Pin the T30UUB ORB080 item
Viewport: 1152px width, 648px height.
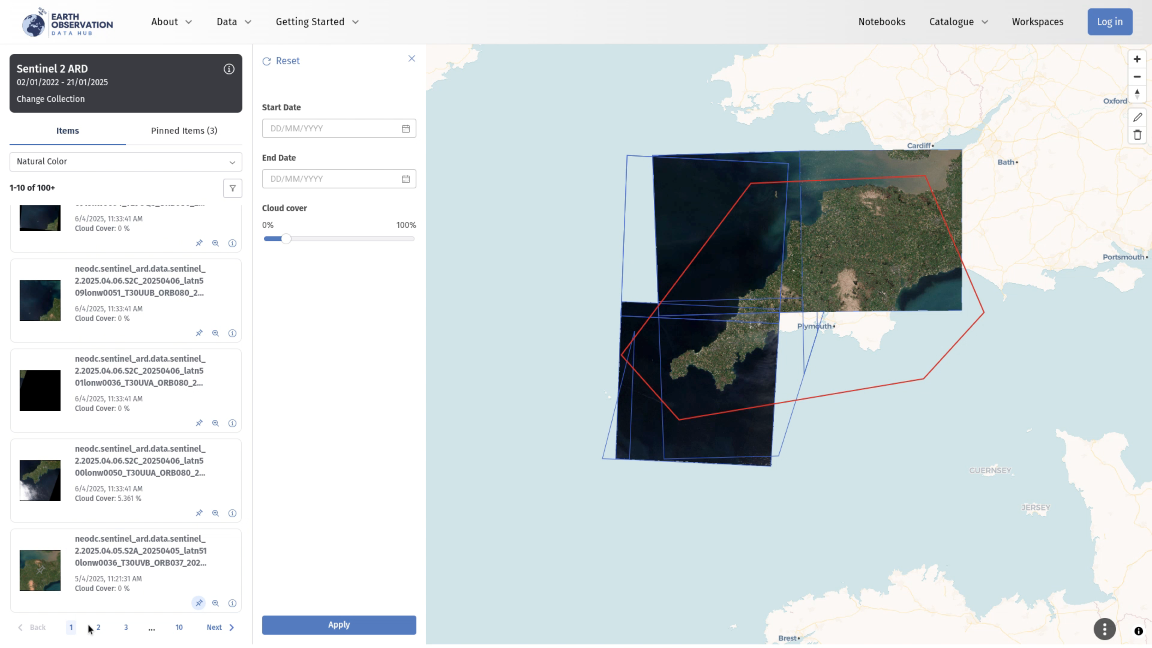click(x=199, y=333)
